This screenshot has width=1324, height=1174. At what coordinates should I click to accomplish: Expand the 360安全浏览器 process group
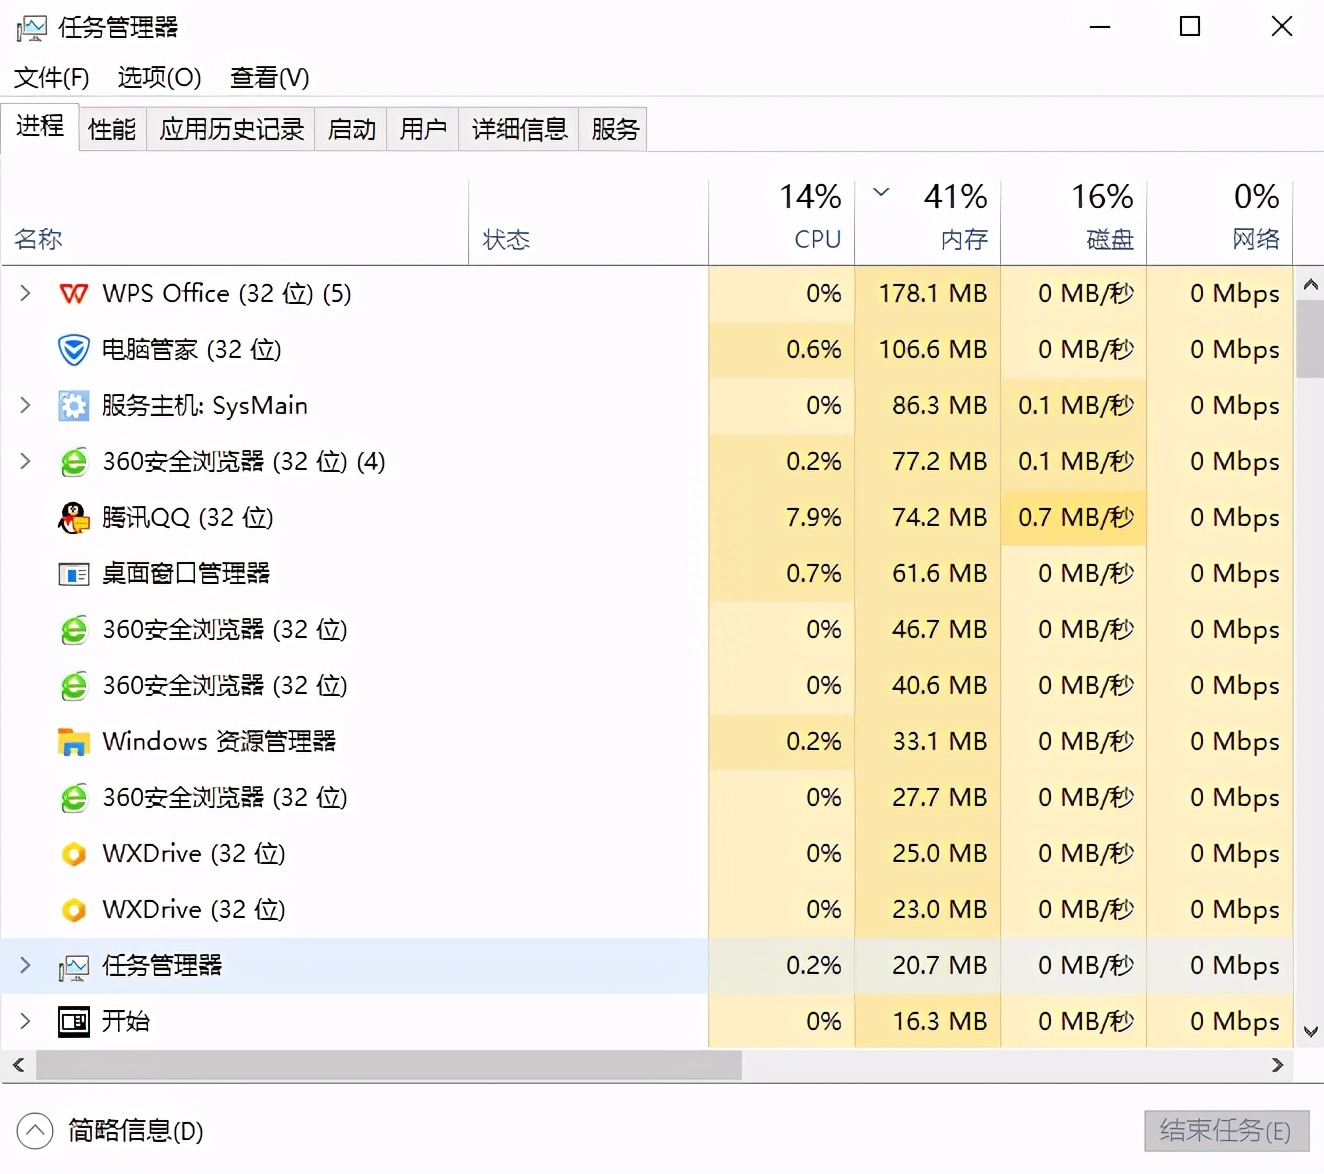(24, 461)
